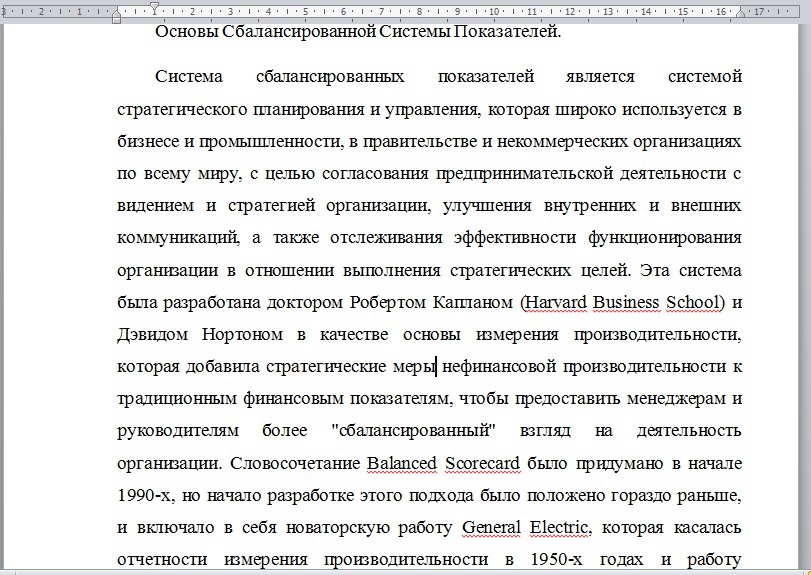Viewport: 811px width, 575px height.
Task: Click the word 'функционирования'
Action: 665,238
